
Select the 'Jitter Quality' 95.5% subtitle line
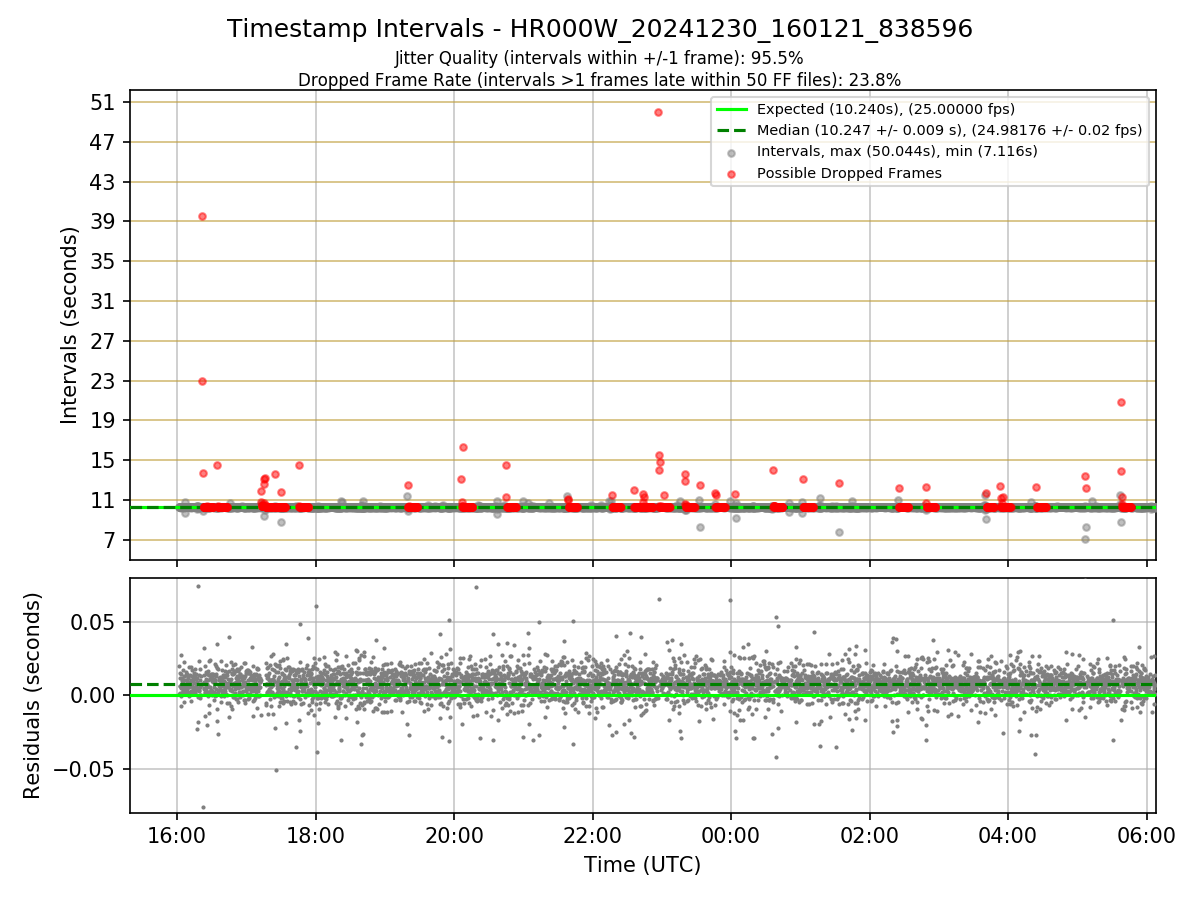(600, 58)
